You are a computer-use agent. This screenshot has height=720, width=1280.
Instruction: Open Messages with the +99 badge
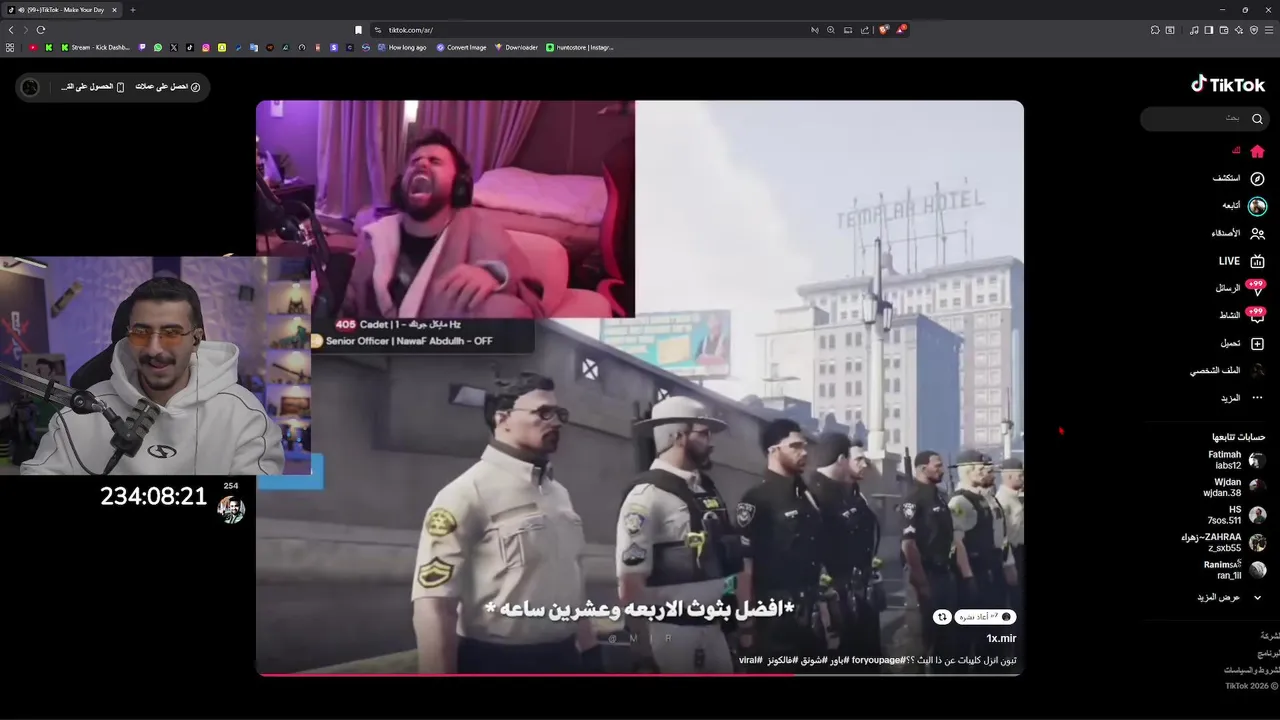coord(1257,289)
